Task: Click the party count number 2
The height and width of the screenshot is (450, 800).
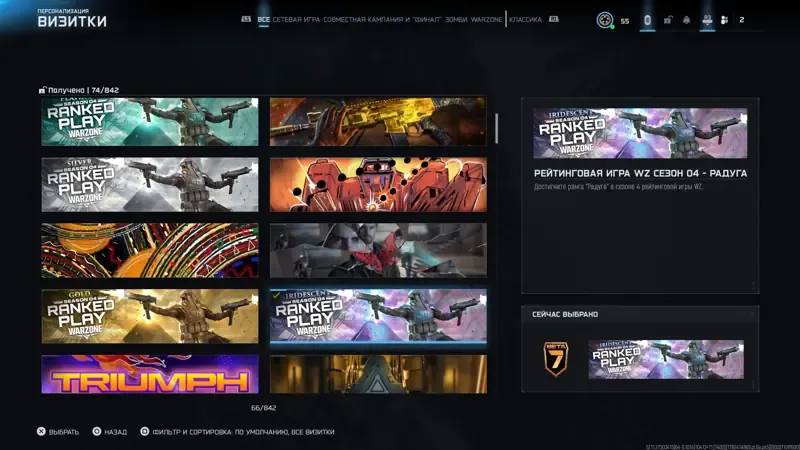Action: tap(742, 20)
